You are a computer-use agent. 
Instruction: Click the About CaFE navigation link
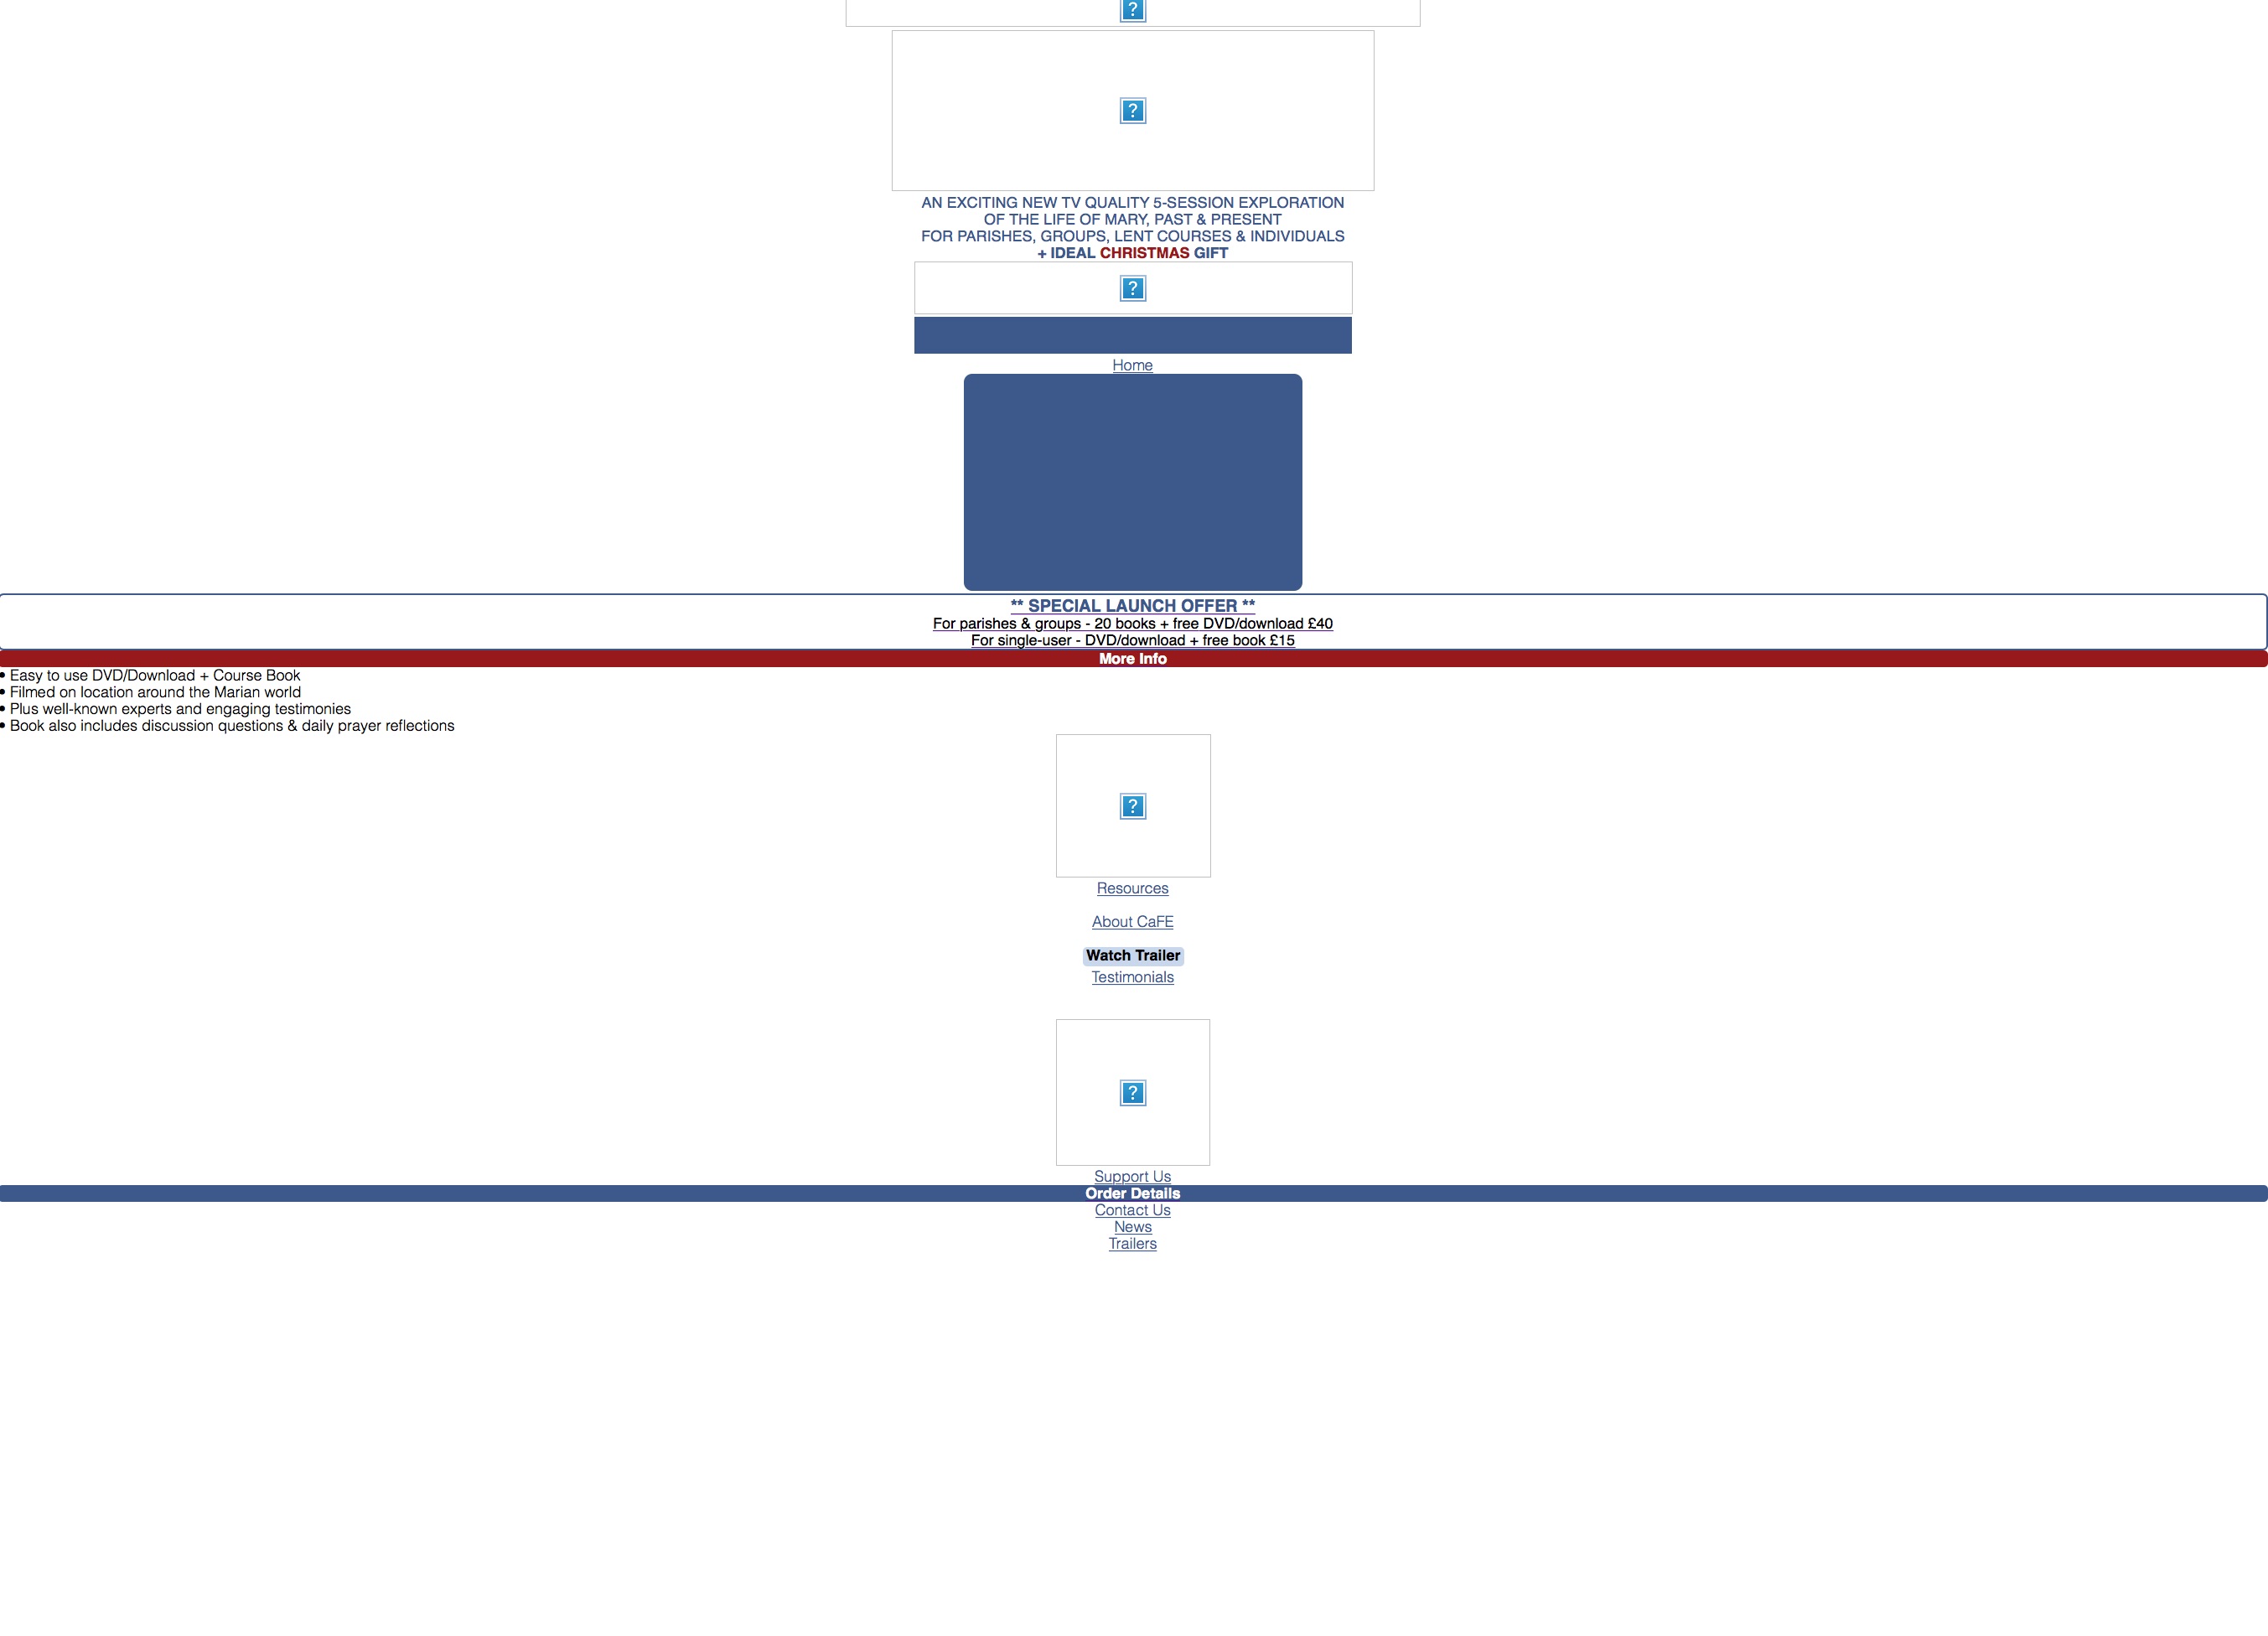tap(1132, 923)
